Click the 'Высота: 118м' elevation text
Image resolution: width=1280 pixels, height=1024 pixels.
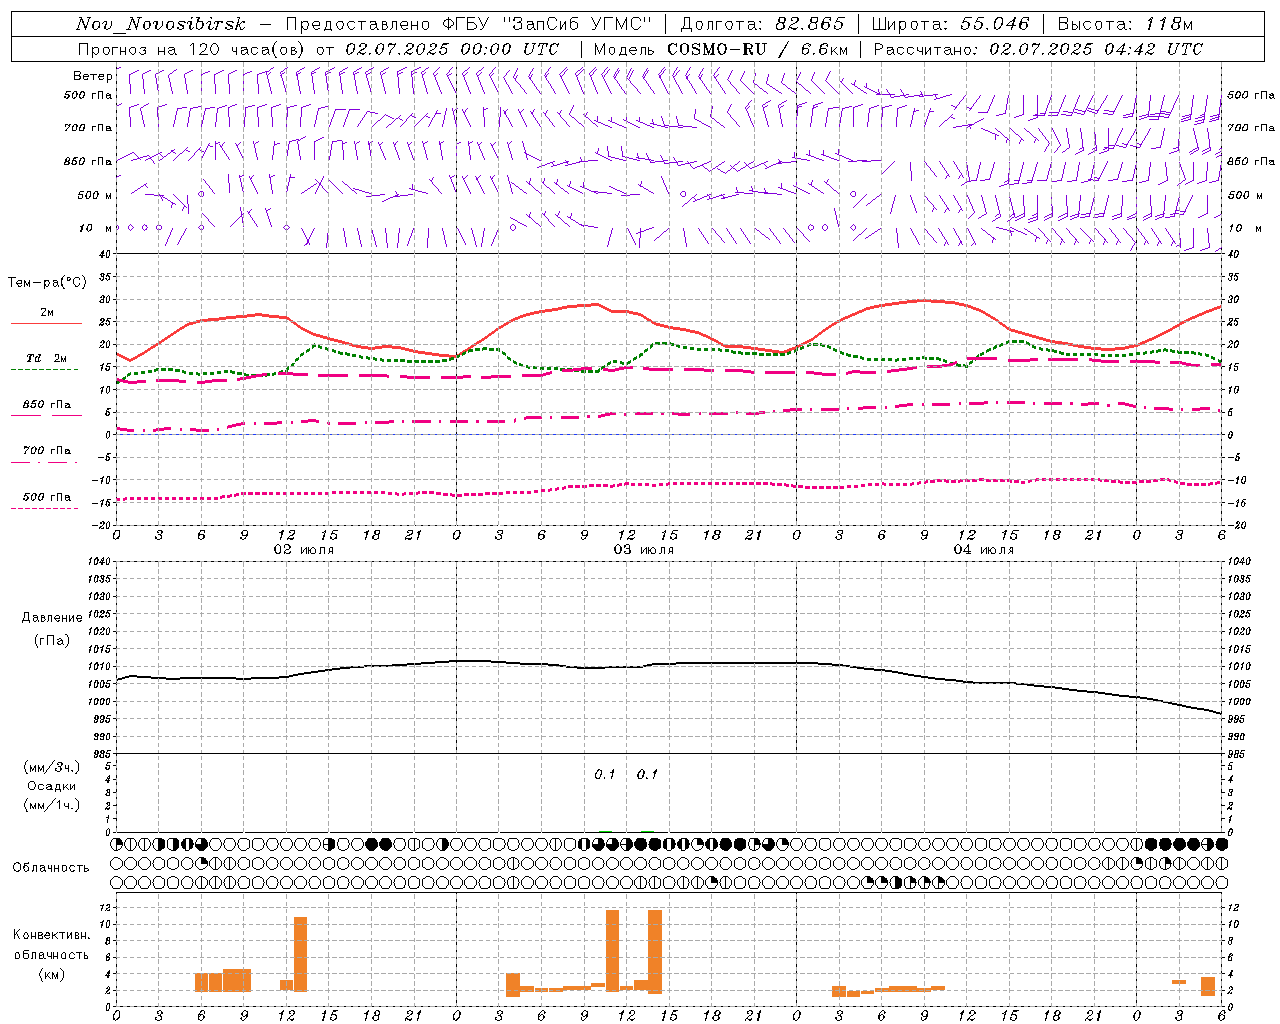coord(1125,25)
